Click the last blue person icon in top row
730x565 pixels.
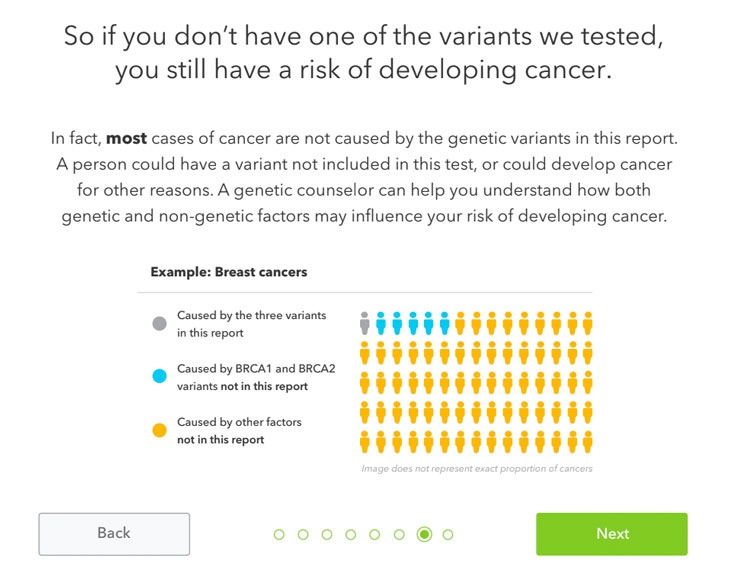click(444, 323)
